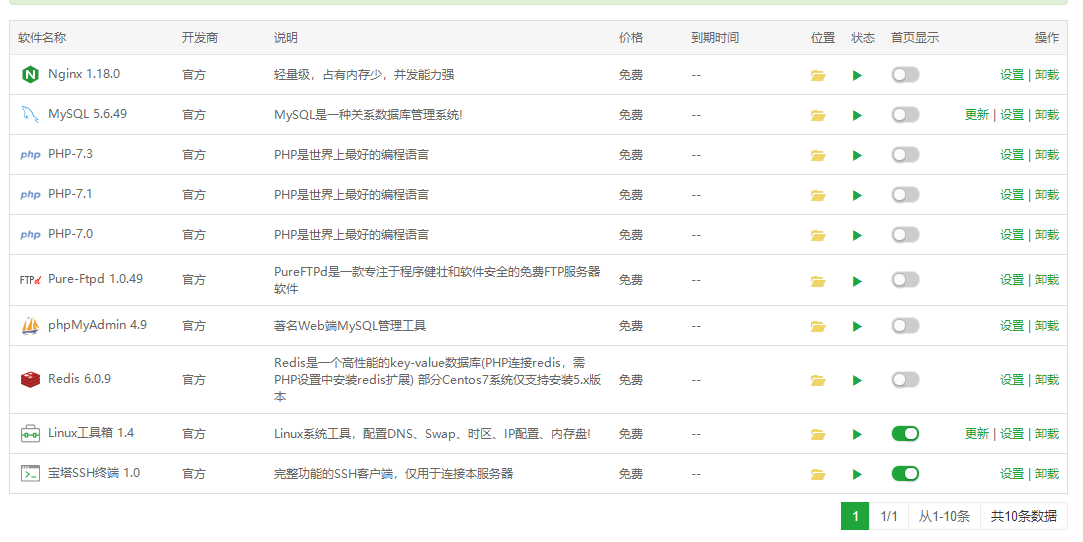Enable homepage display for Nginx 1.18.0
Screen dimensions: 1083x542
click(905, 75)
